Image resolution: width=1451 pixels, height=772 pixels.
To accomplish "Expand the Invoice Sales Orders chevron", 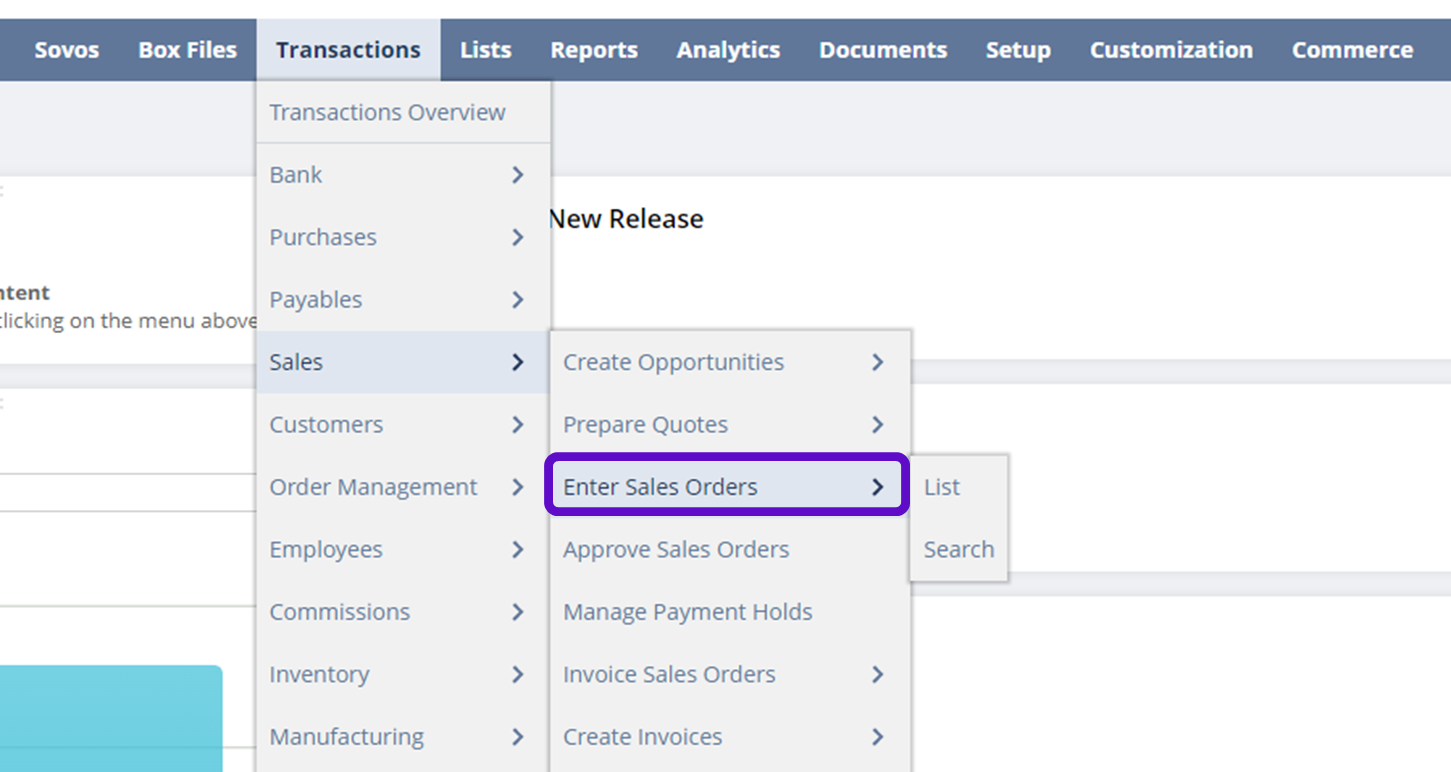I will click(877, 675).
